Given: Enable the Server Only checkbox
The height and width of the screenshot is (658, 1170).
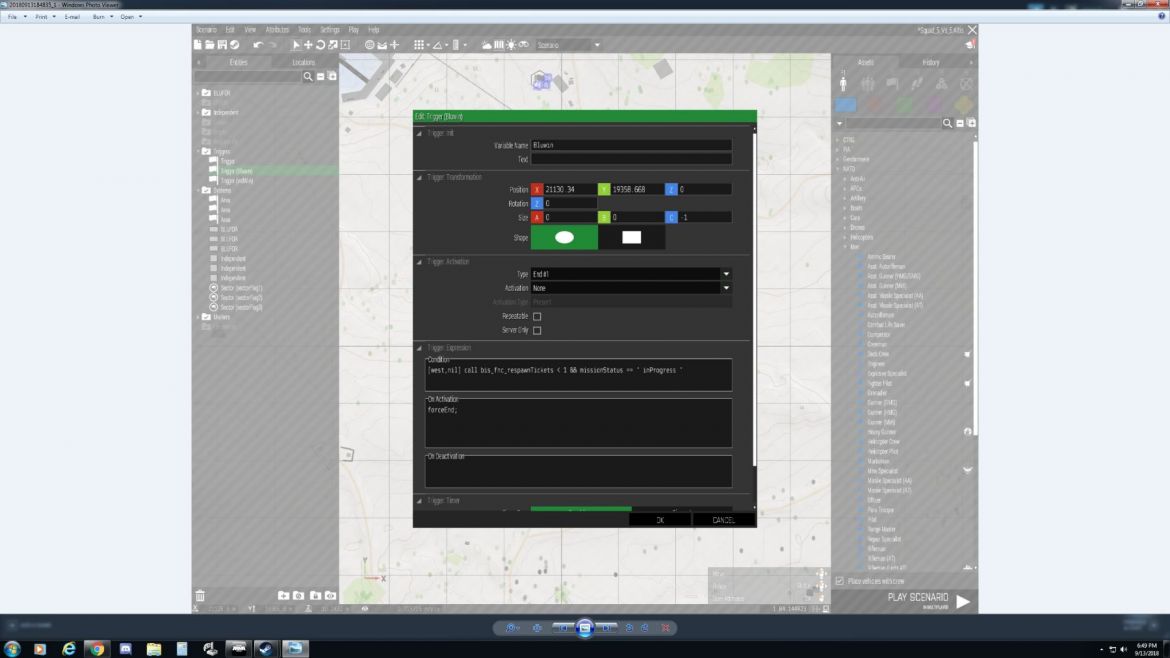Looking at the screenshot, I should click(537, 330).
